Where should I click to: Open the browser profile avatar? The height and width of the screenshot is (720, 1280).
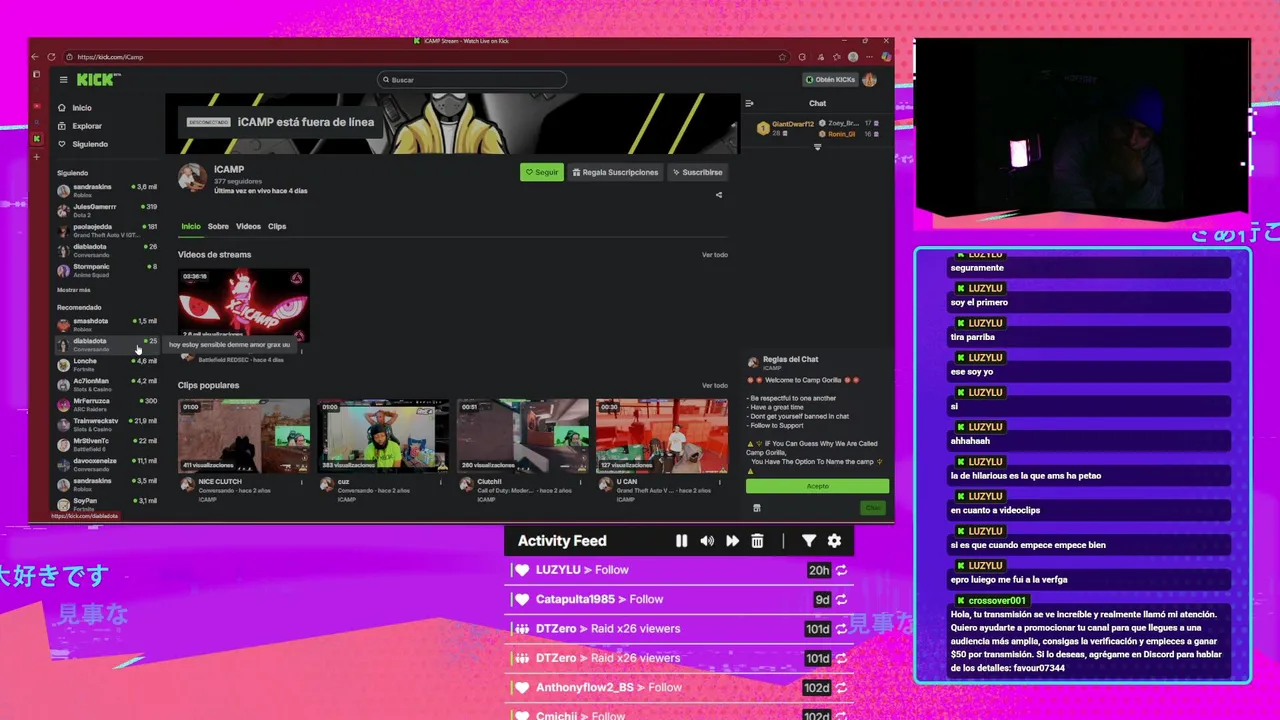[x=853, y=57]
